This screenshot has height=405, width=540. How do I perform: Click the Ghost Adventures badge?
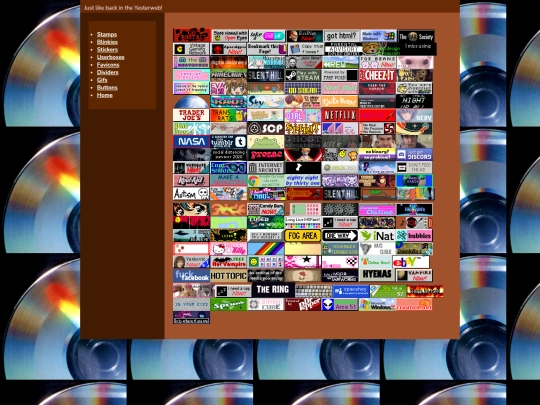tap(303, 142)
